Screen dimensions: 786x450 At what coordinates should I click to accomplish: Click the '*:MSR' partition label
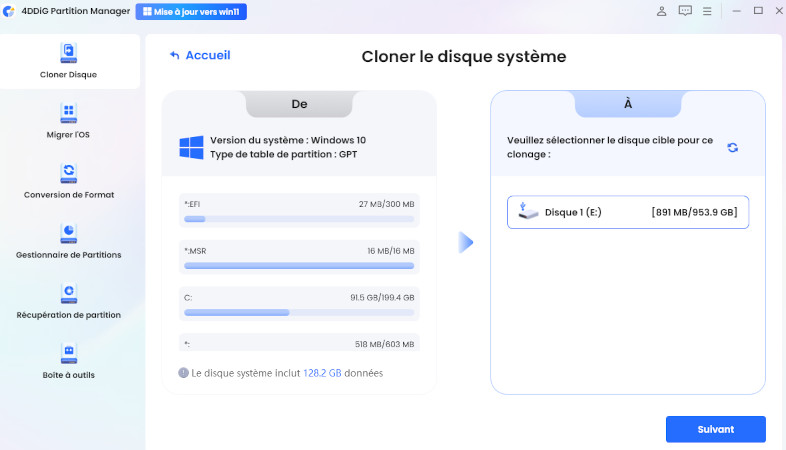[195, 251]
